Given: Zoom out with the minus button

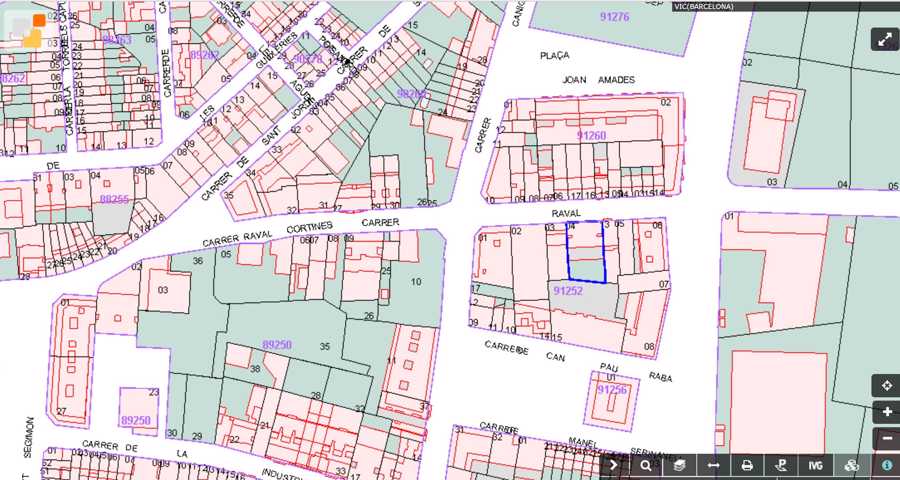Looking at the screenshot, I should (x=887, y=438).
